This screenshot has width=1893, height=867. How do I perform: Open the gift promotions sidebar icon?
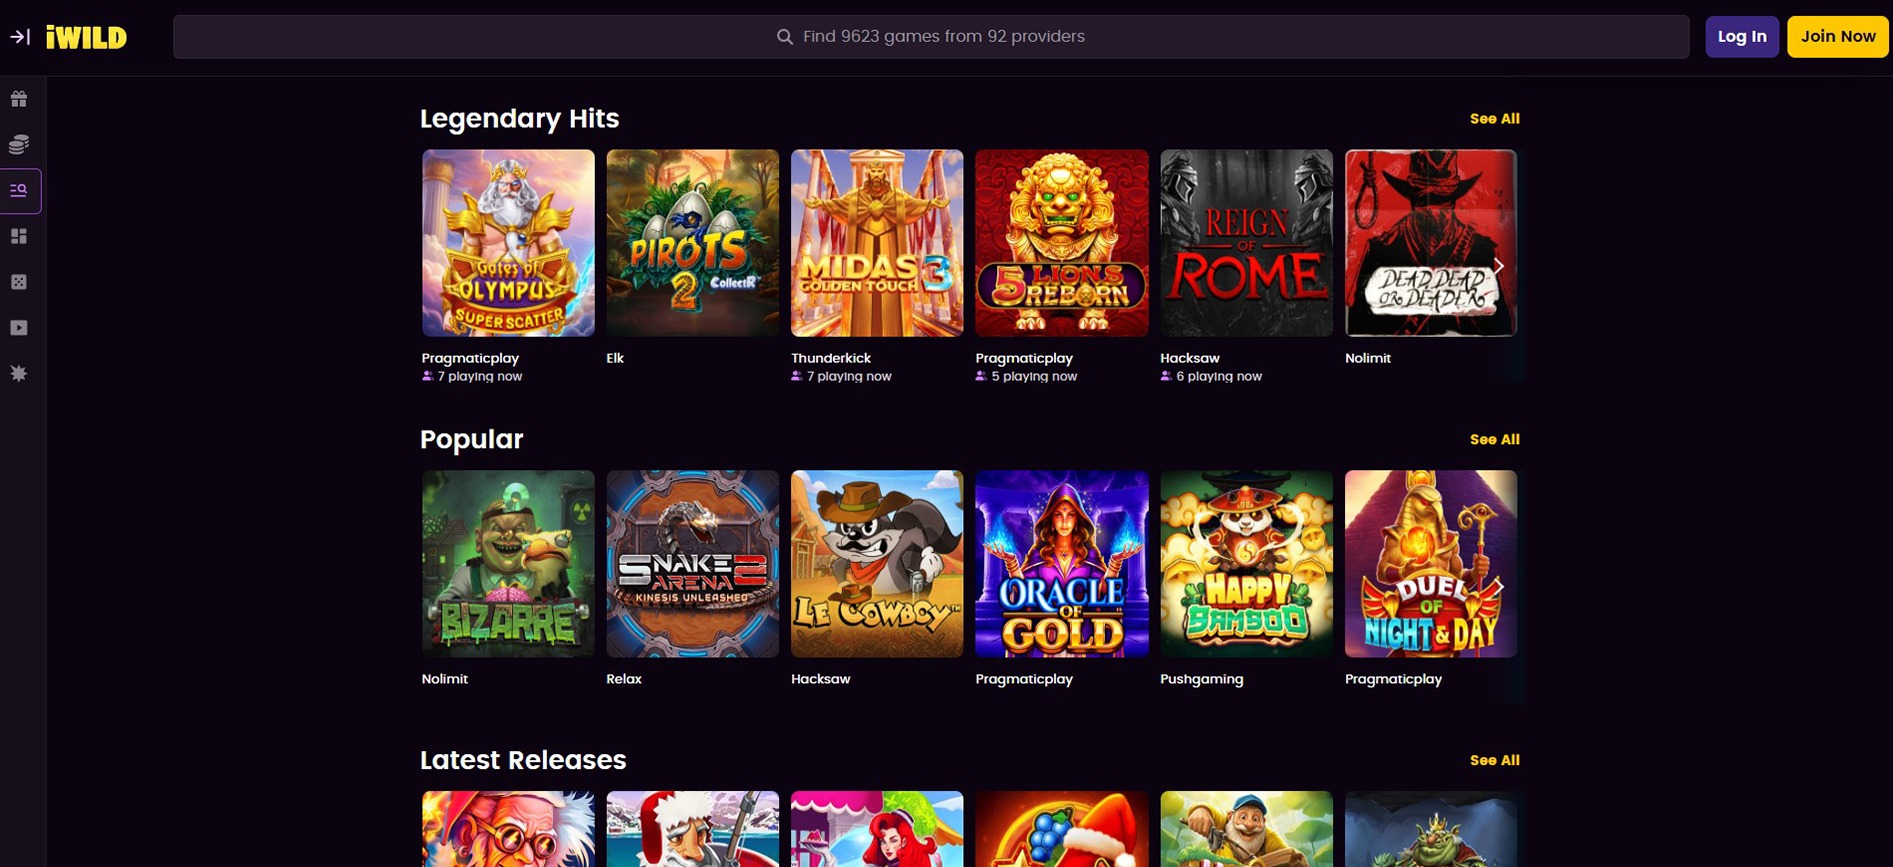click(19, 99)
